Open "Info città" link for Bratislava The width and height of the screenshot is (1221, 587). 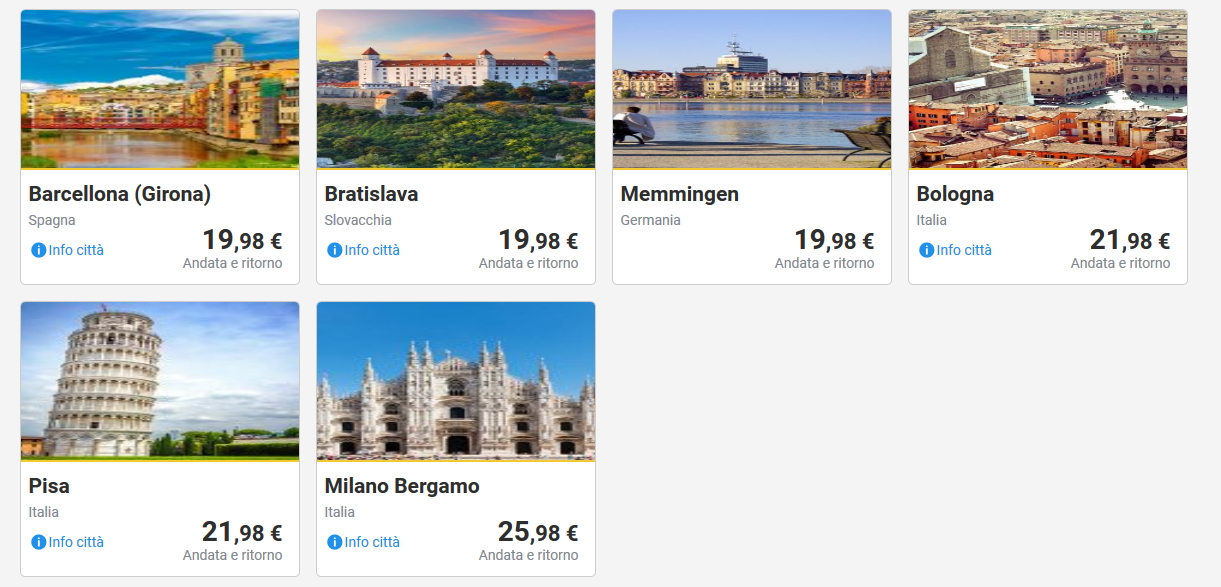pyautogui.click(x=372, y=250)
